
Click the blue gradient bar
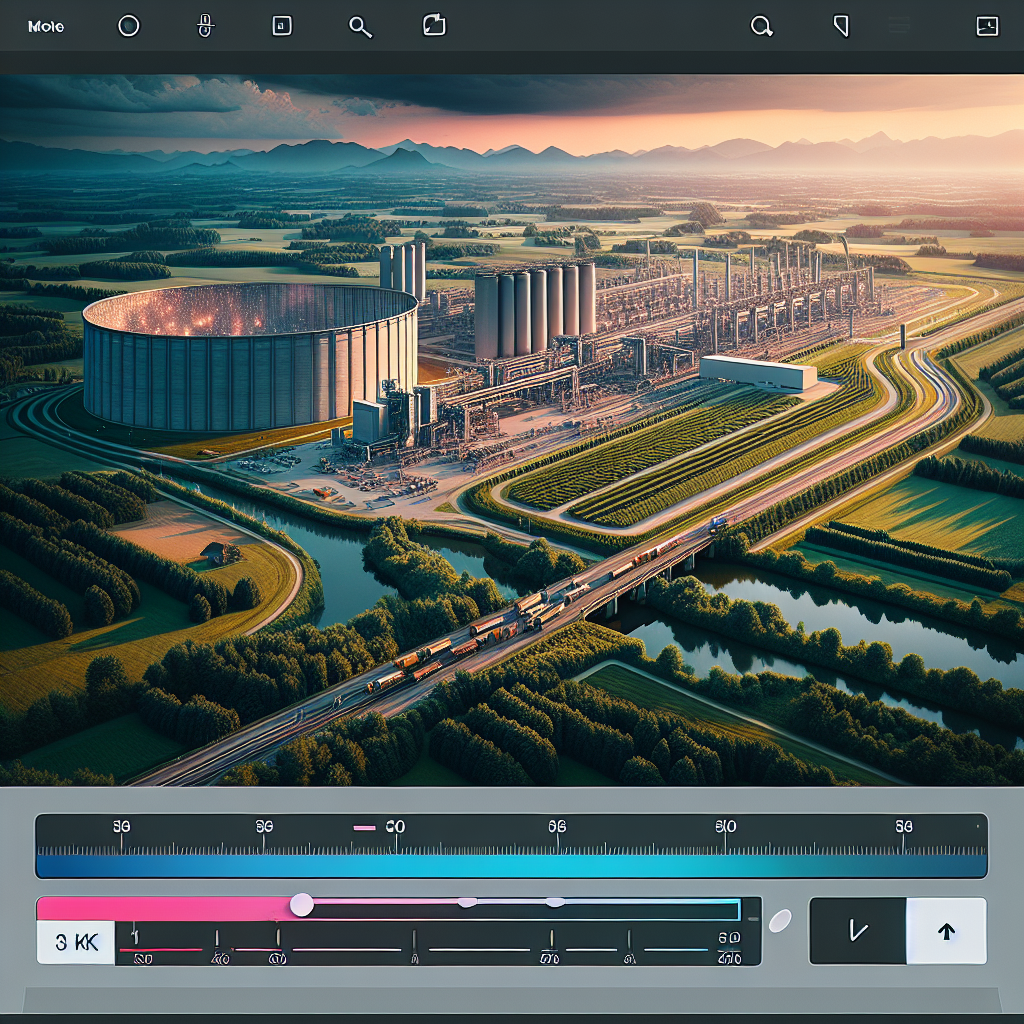(x=511, y=864)
